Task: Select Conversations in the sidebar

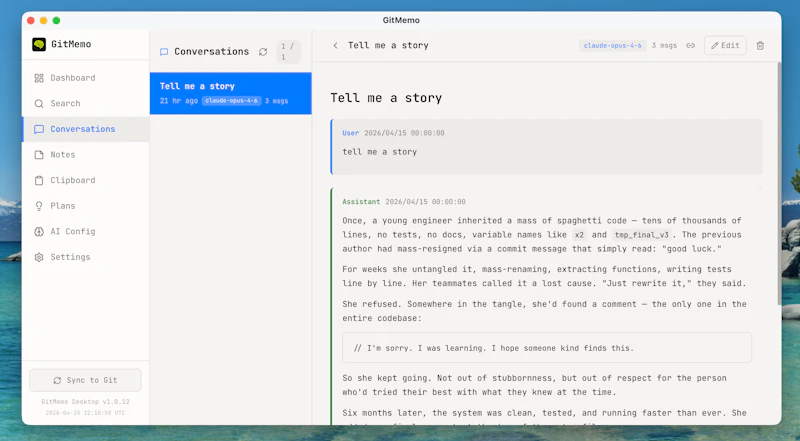Action: point(86,129)
